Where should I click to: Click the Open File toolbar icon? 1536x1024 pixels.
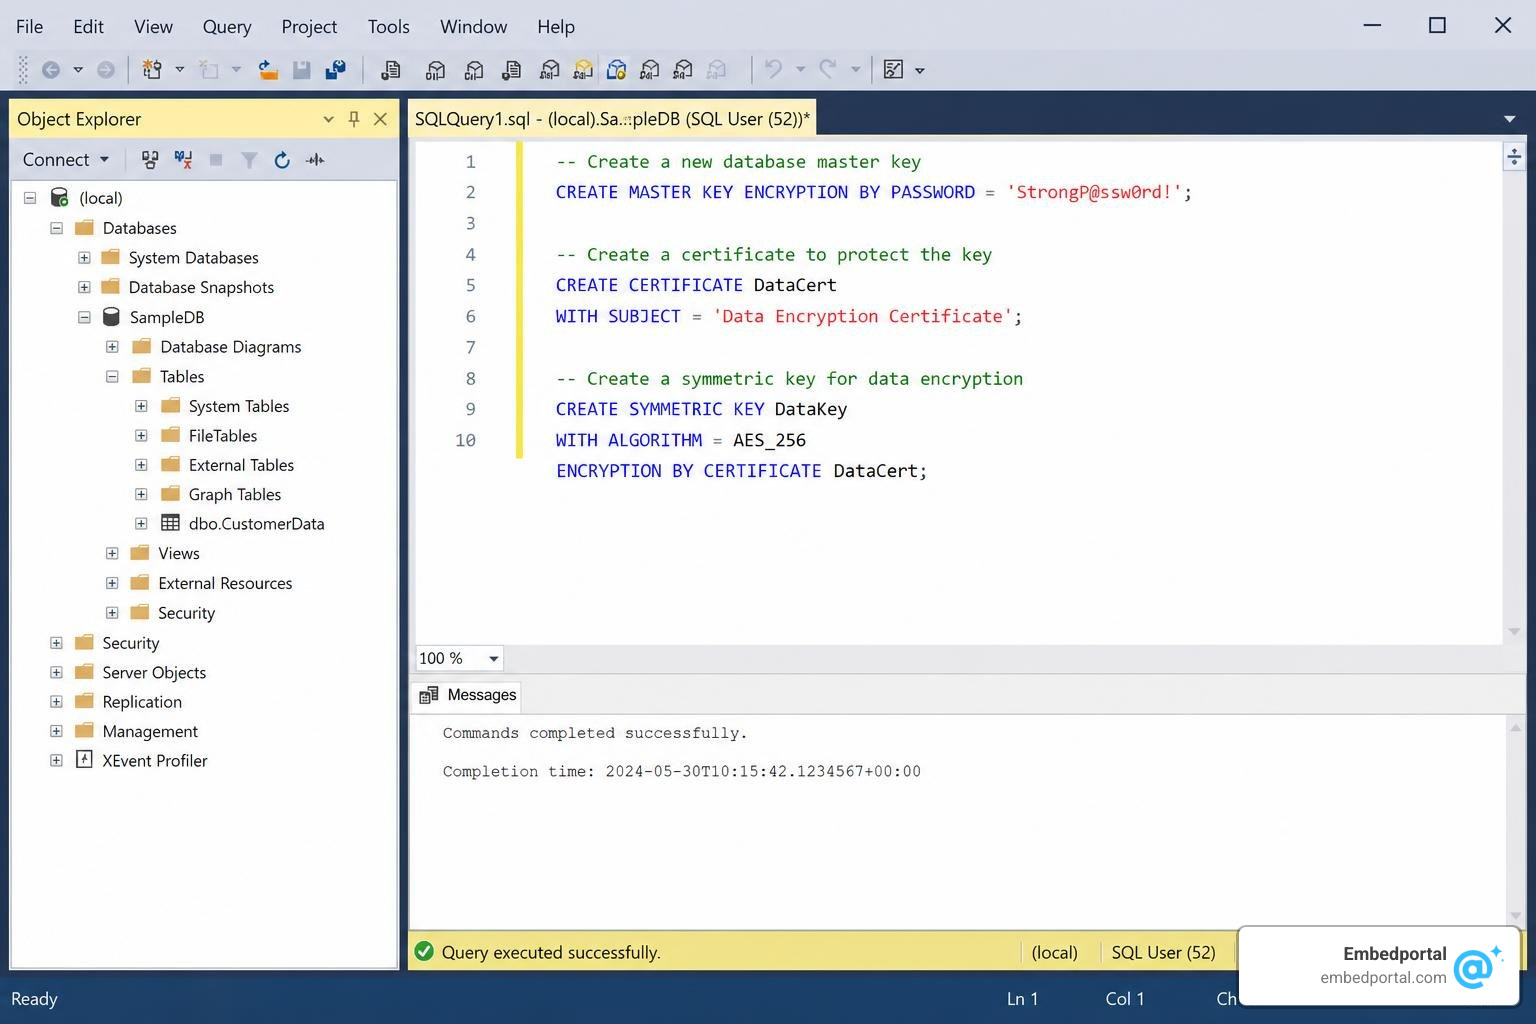click(268, 70)
